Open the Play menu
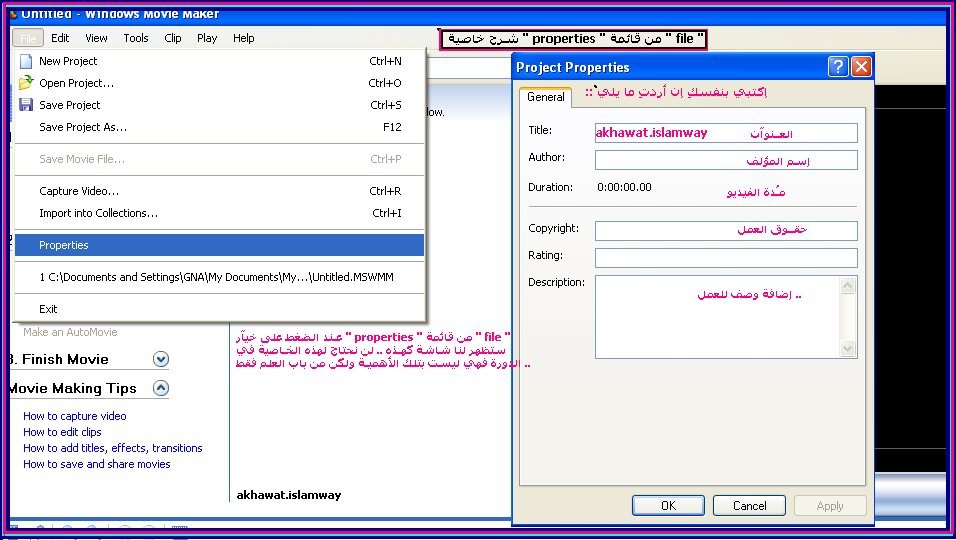Viewport: 956px width, 540px height. point(207,38)
